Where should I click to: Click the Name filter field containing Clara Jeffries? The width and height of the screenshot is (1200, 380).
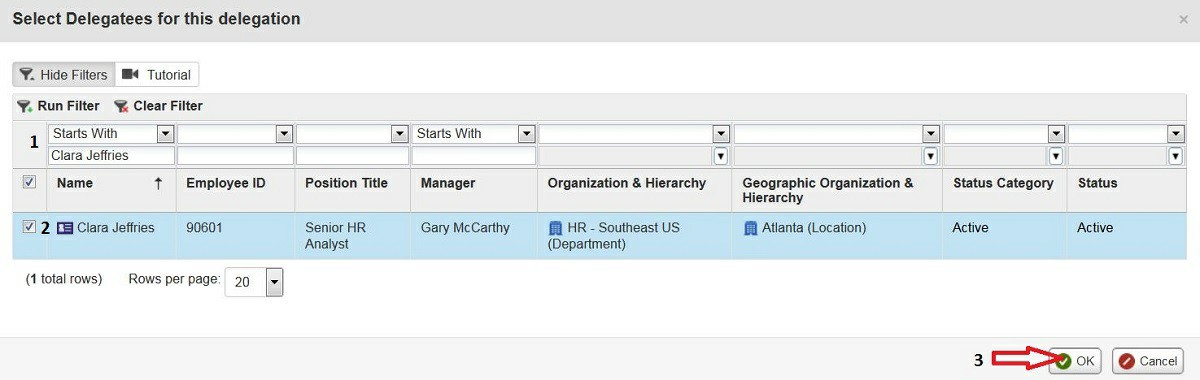tap(111, 156)
